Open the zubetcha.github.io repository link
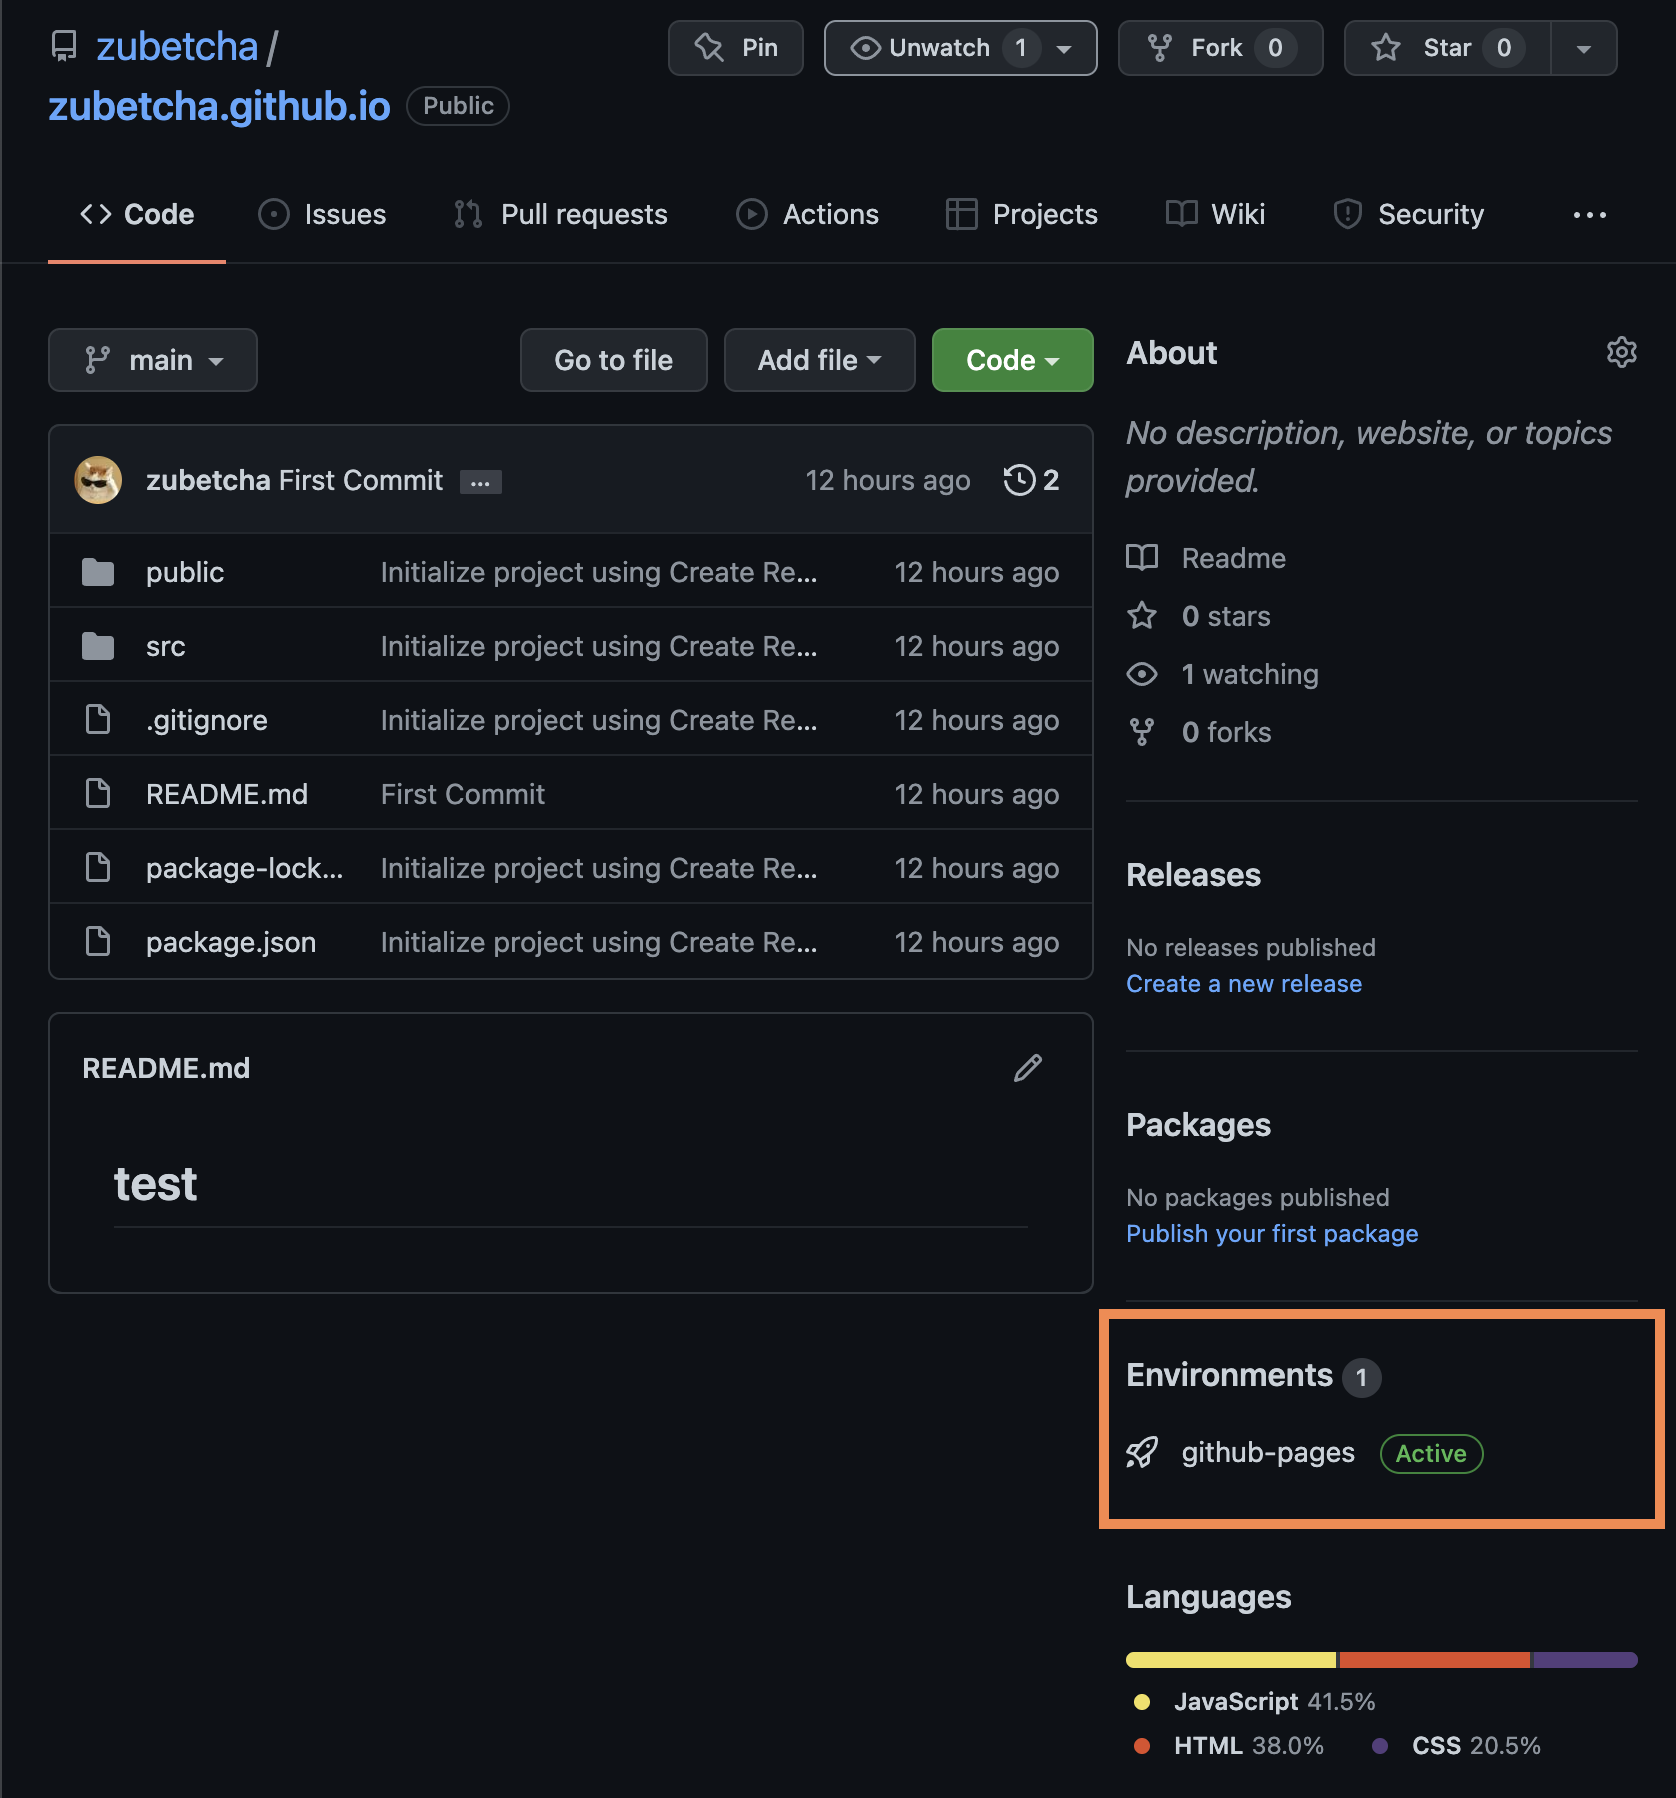This screenshot has width=1676, height=1798. click(220, 106)
